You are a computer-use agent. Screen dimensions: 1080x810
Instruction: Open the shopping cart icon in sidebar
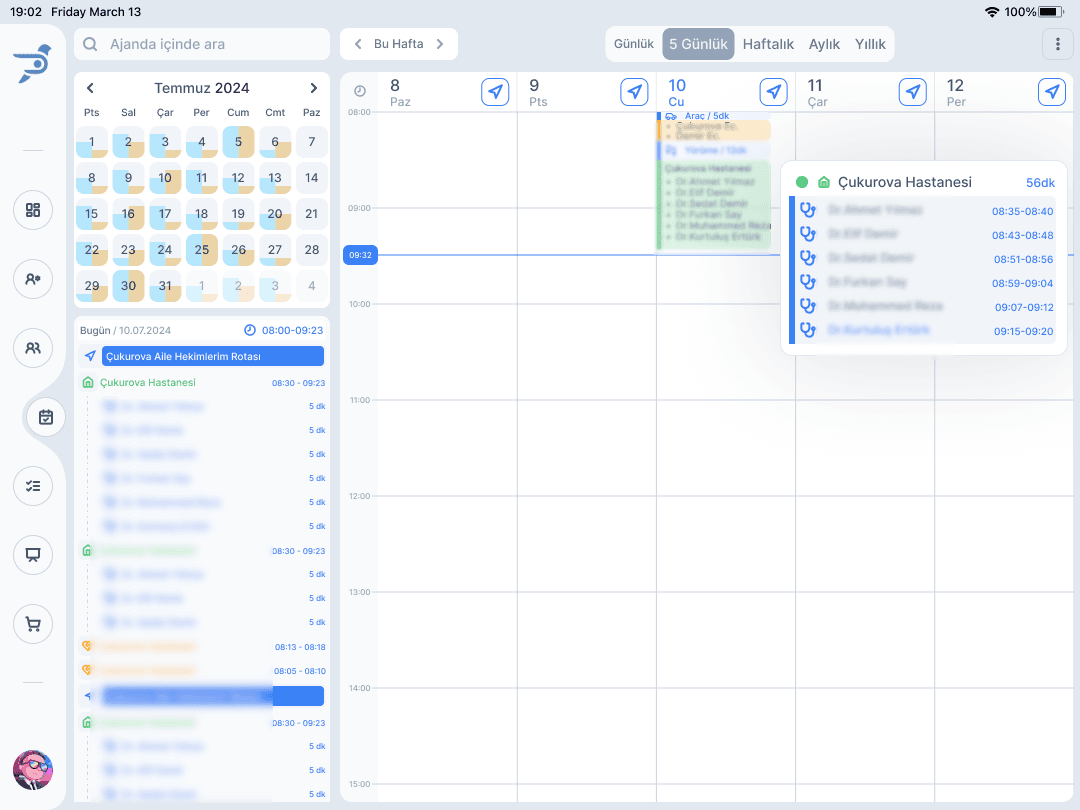tap(33, 625)
